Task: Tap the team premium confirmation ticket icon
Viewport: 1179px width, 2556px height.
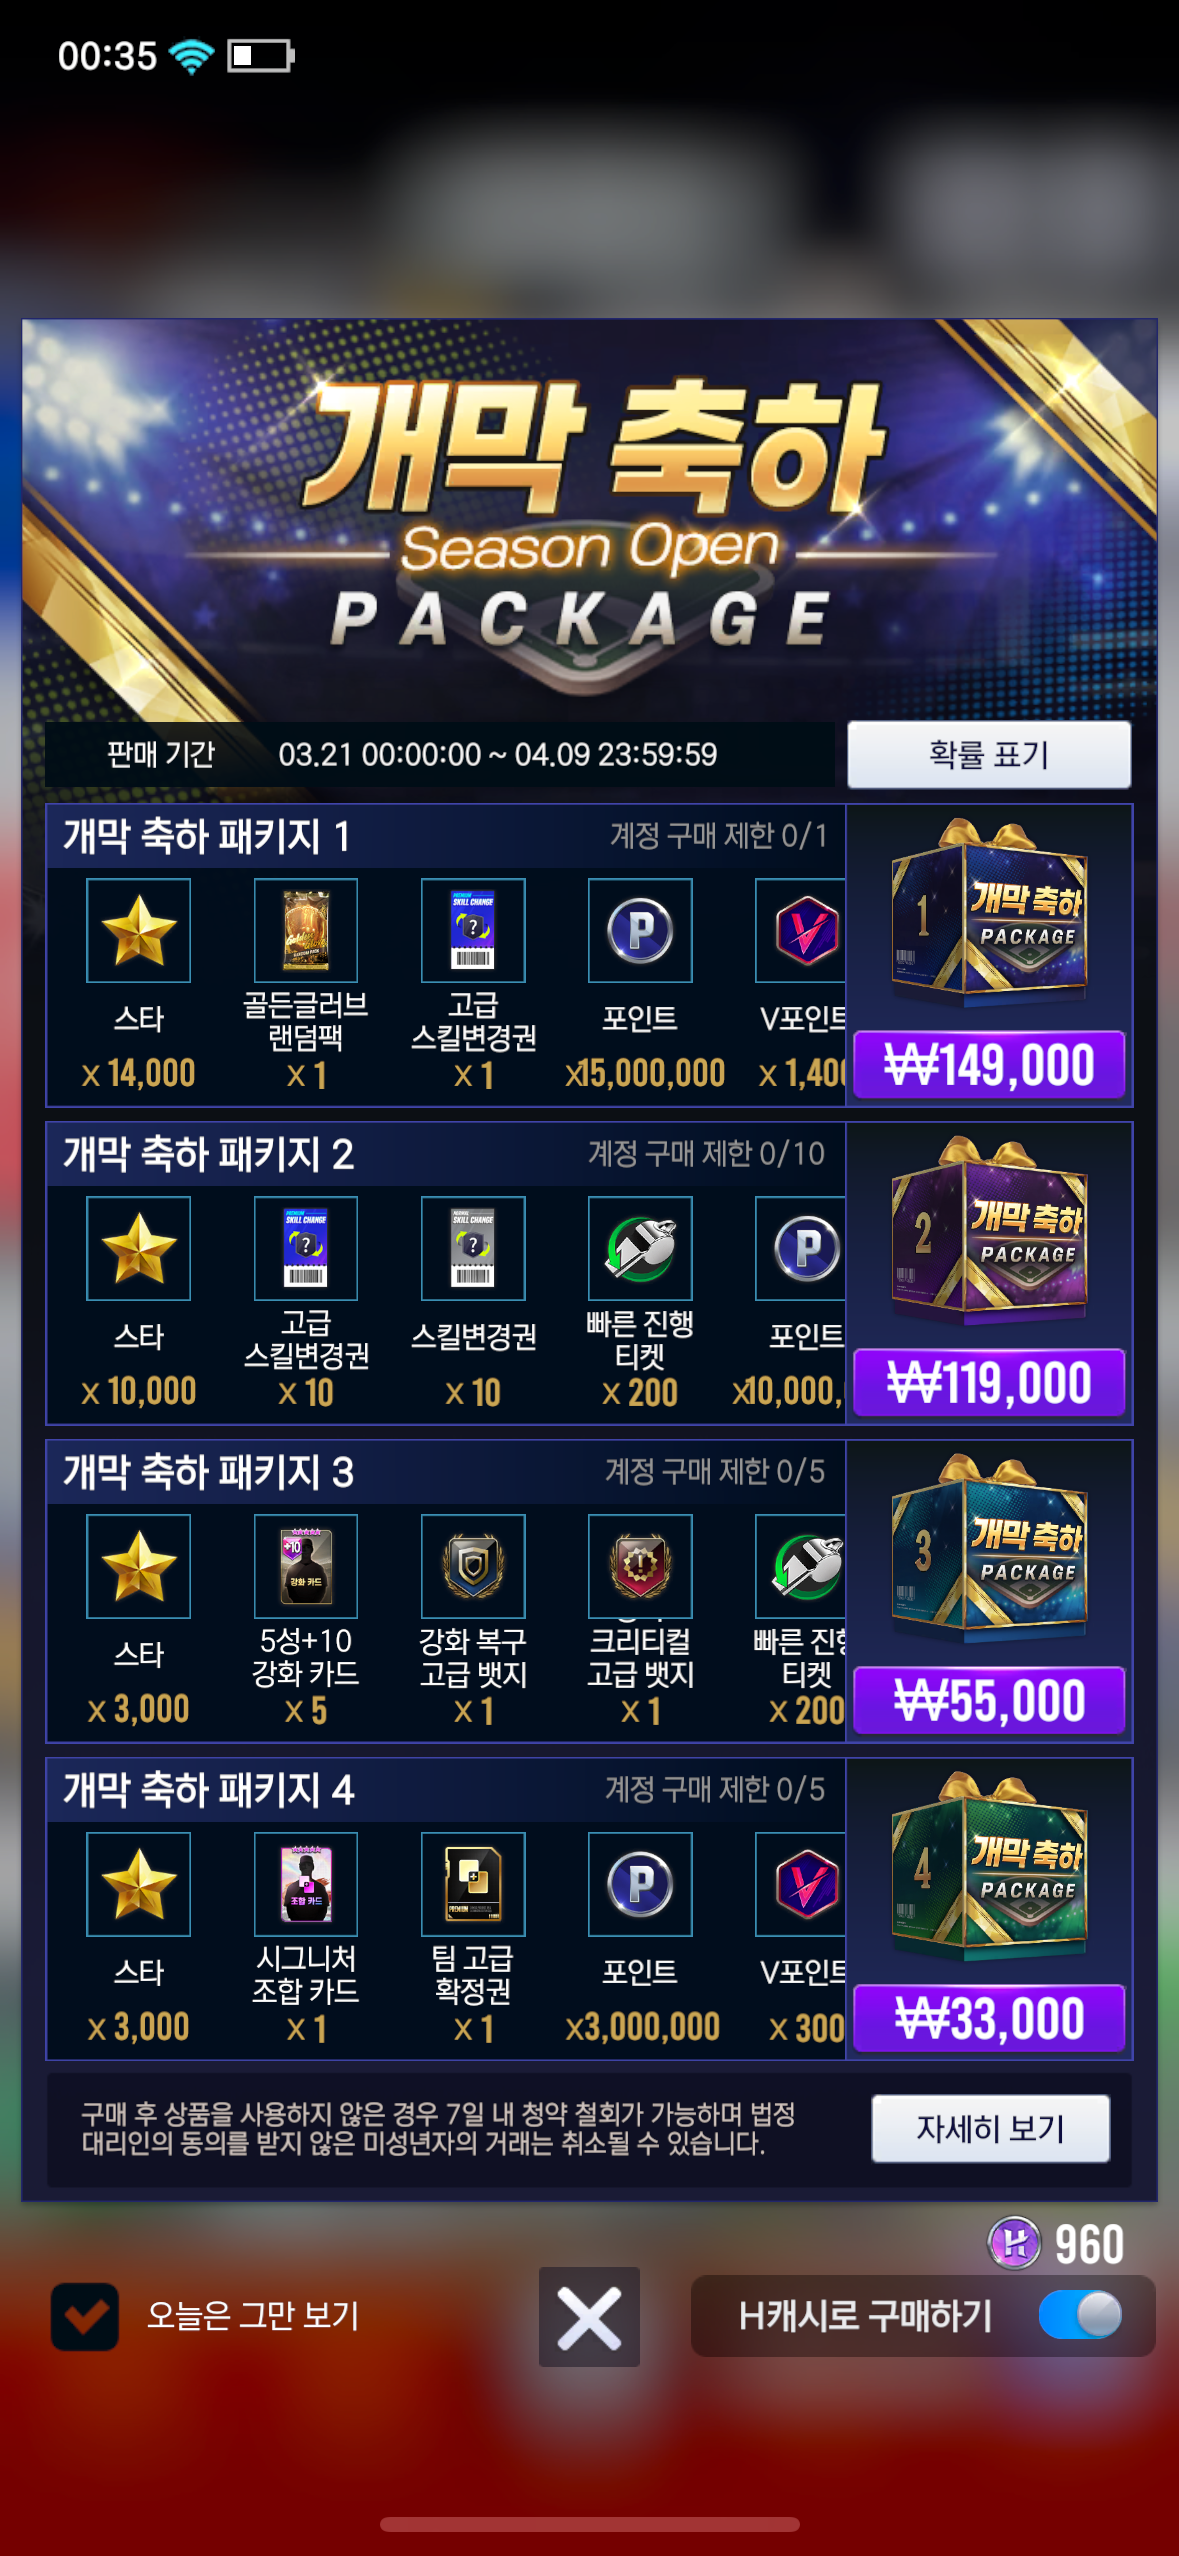Action: coord(473,1884)
